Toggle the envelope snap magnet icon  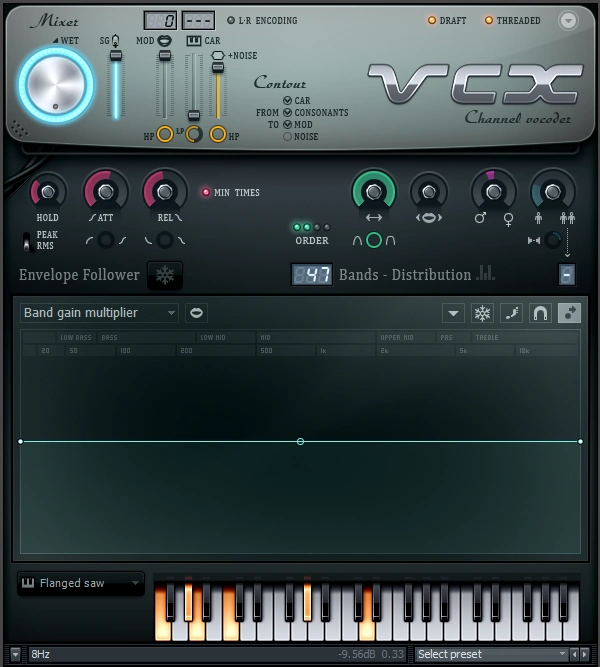pyautogui.click(x=540, y=314)
